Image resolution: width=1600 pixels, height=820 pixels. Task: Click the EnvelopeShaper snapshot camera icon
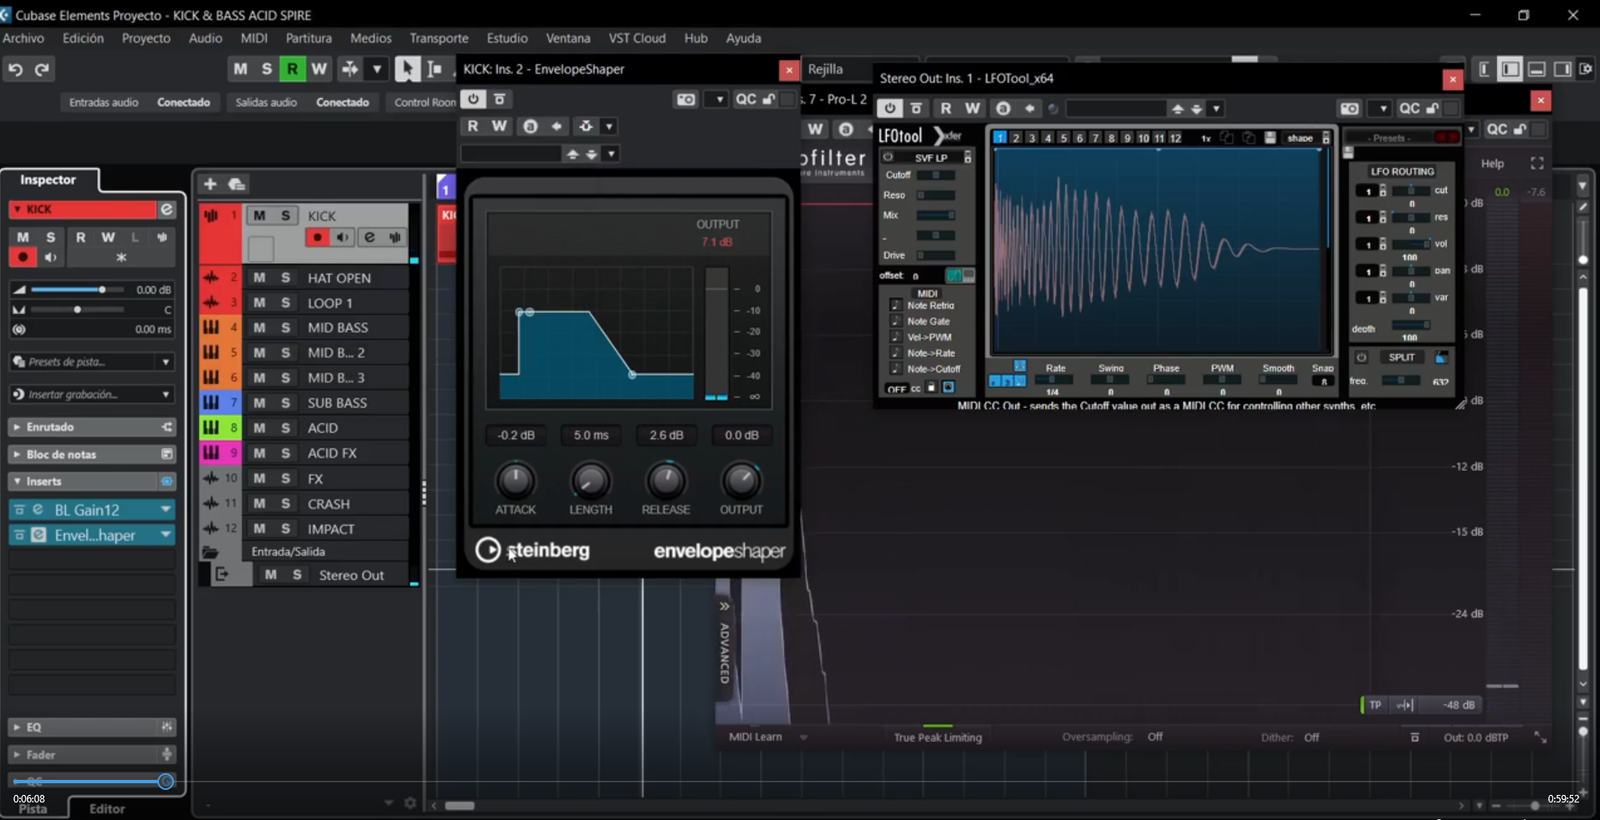tap(685, 99)
